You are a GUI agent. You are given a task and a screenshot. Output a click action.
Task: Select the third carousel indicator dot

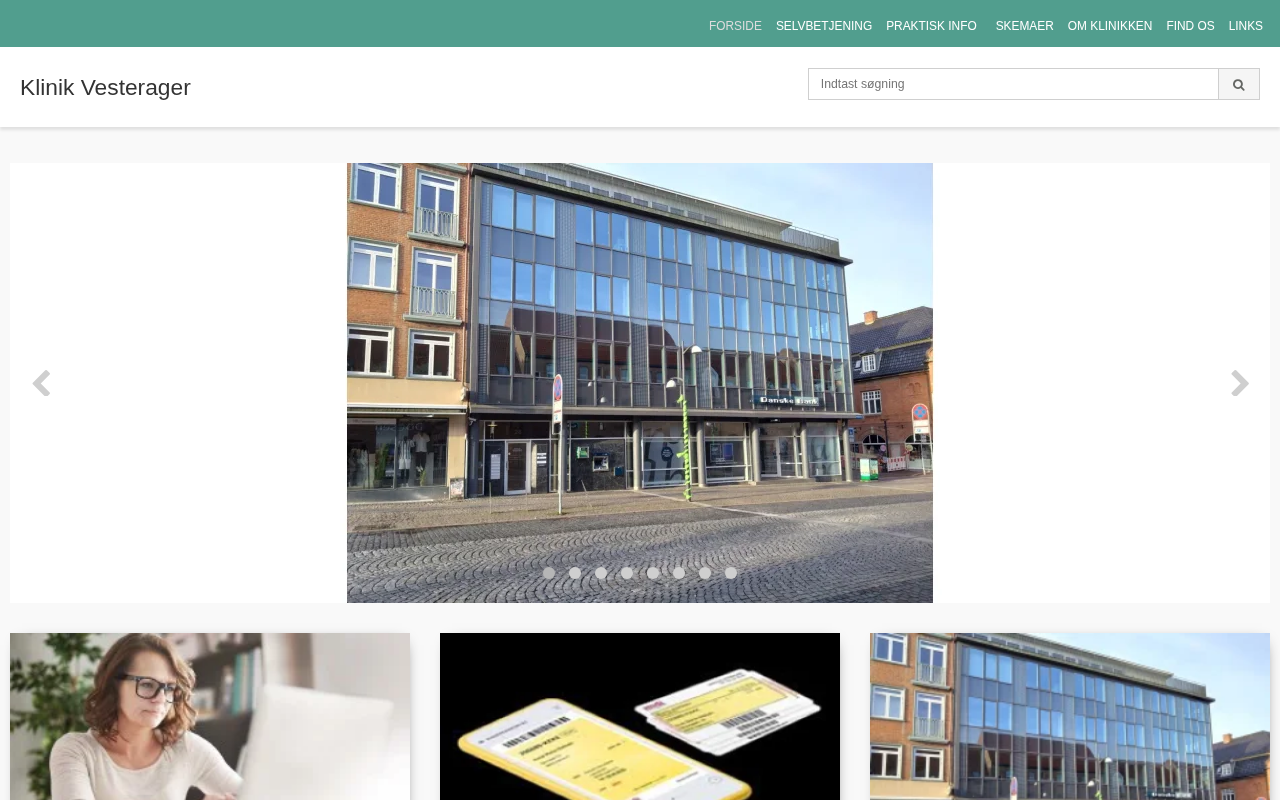point(601,573)
